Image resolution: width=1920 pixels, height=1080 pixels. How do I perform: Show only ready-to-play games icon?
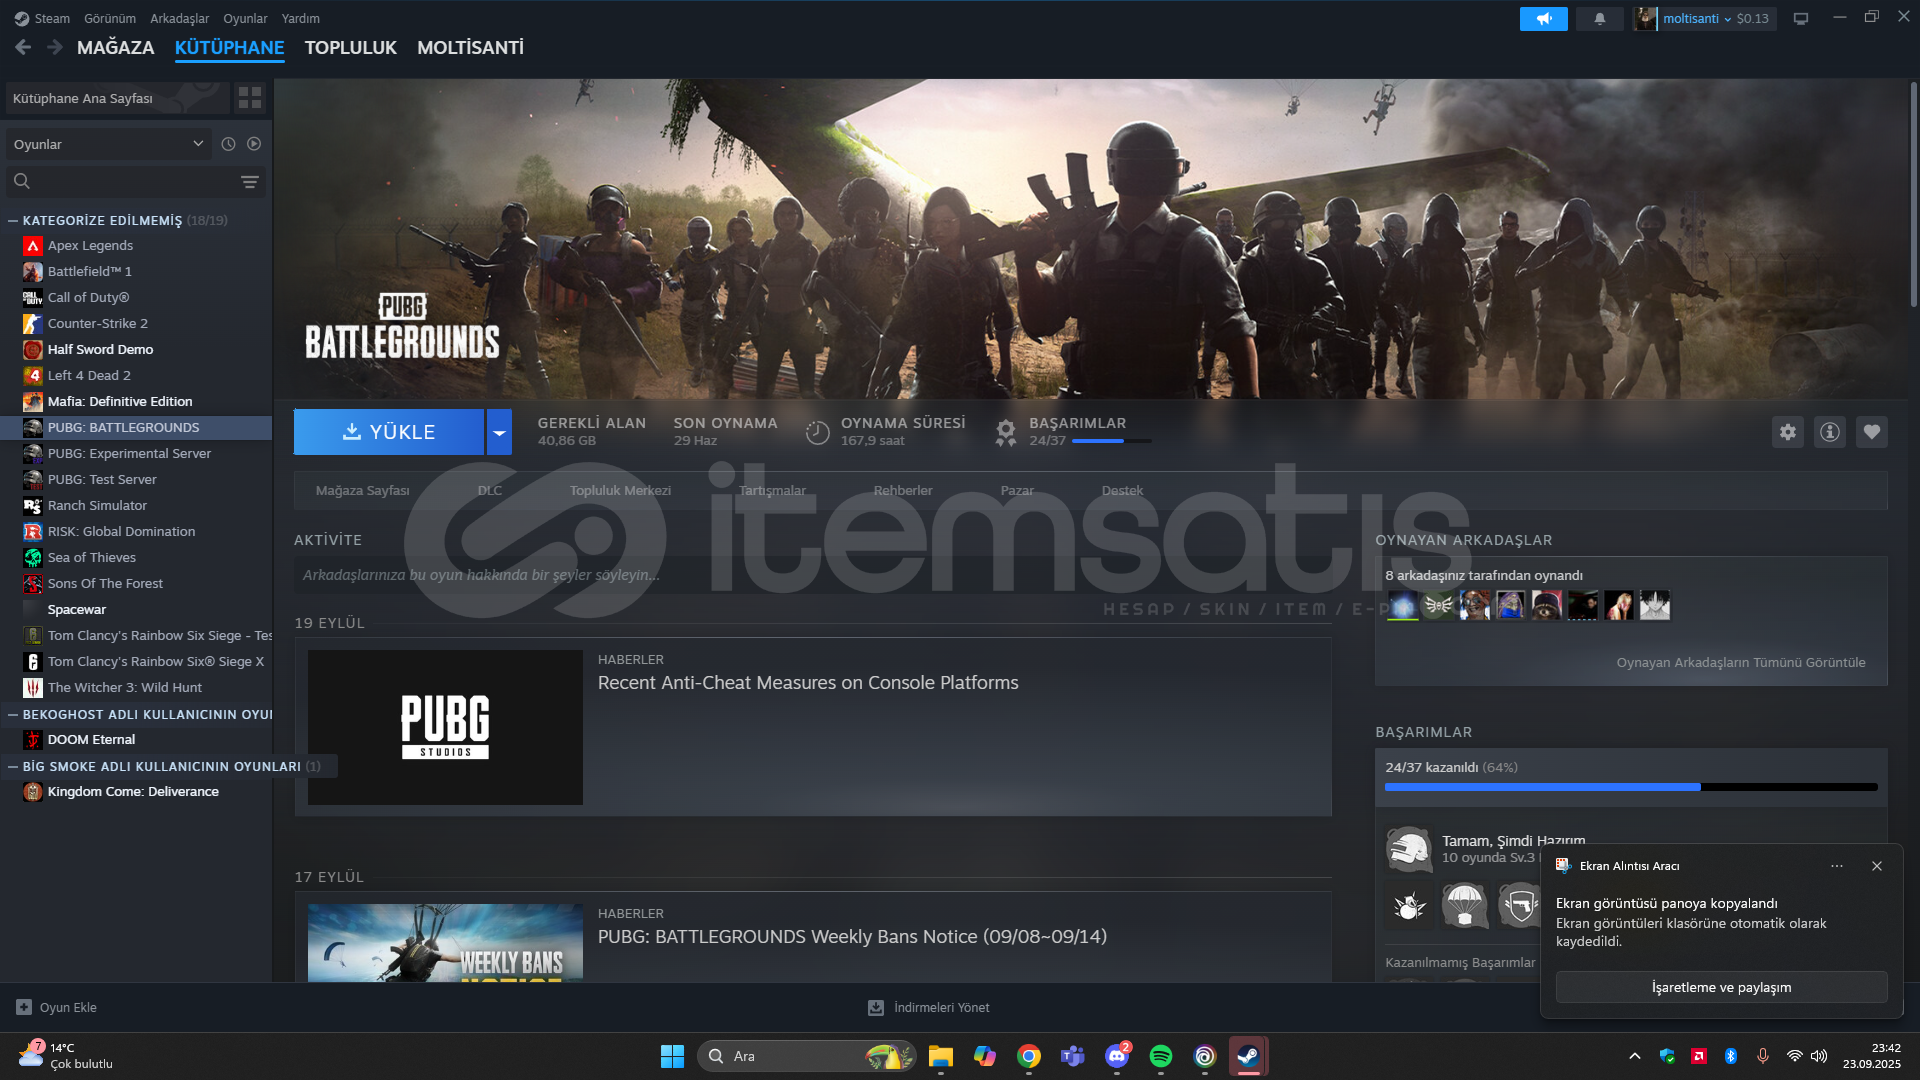(254, 144)
